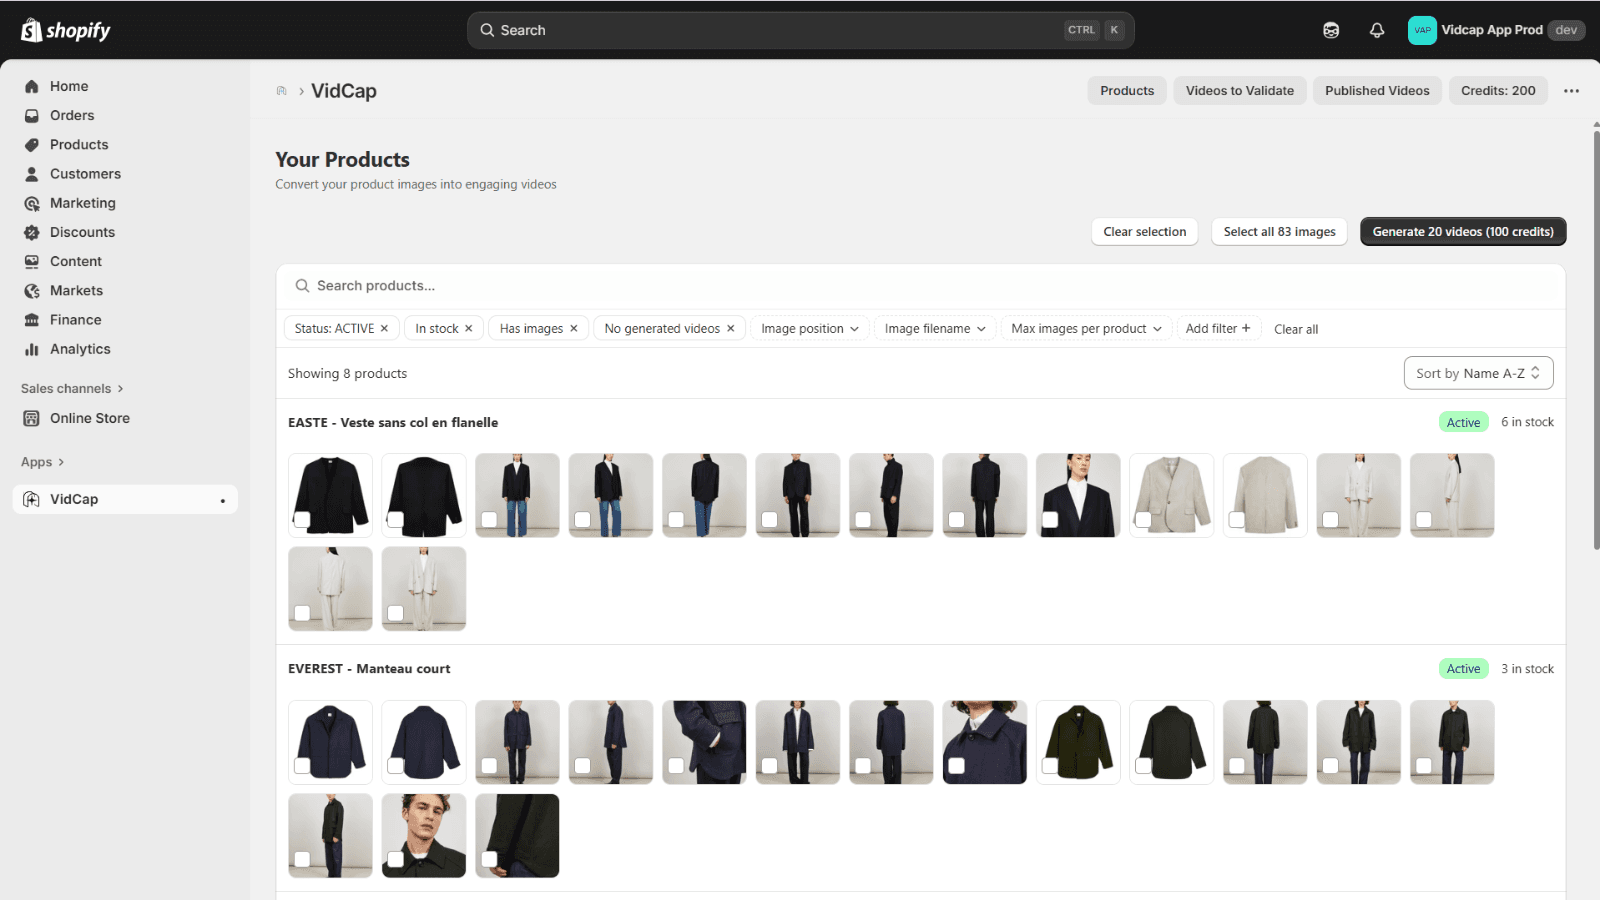Open the Products tab in VidCap header
1600x900 pixels.
pyautogui.click(x=1127, y=91)
